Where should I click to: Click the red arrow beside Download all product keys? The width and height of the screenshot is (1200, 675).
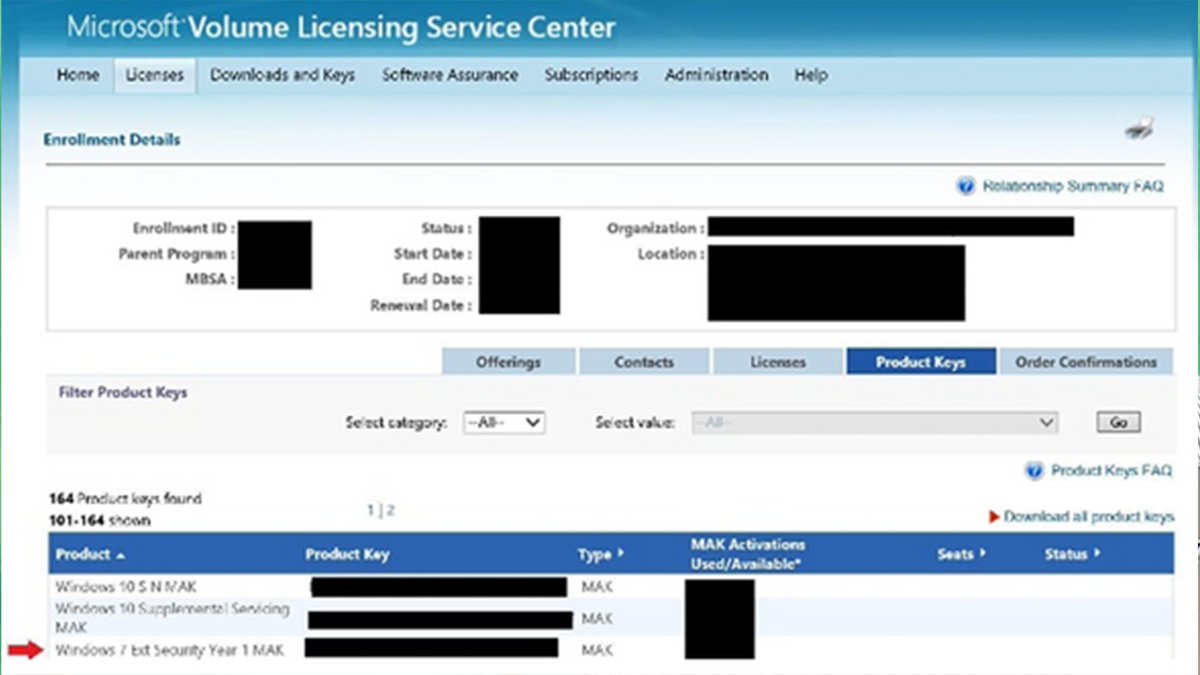pyautogui.click(x=994, y=517)
